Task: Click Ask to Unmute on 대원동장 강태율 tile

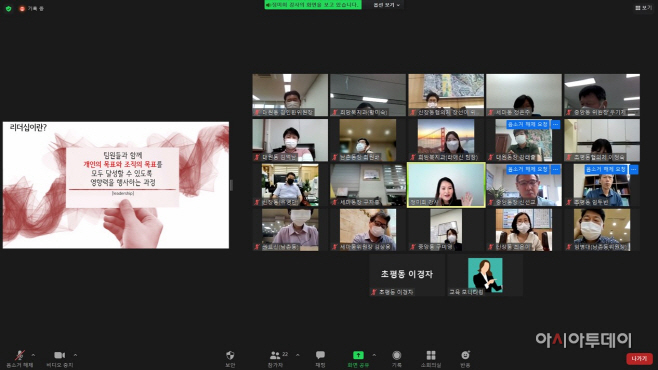Action: click(527, 124)
